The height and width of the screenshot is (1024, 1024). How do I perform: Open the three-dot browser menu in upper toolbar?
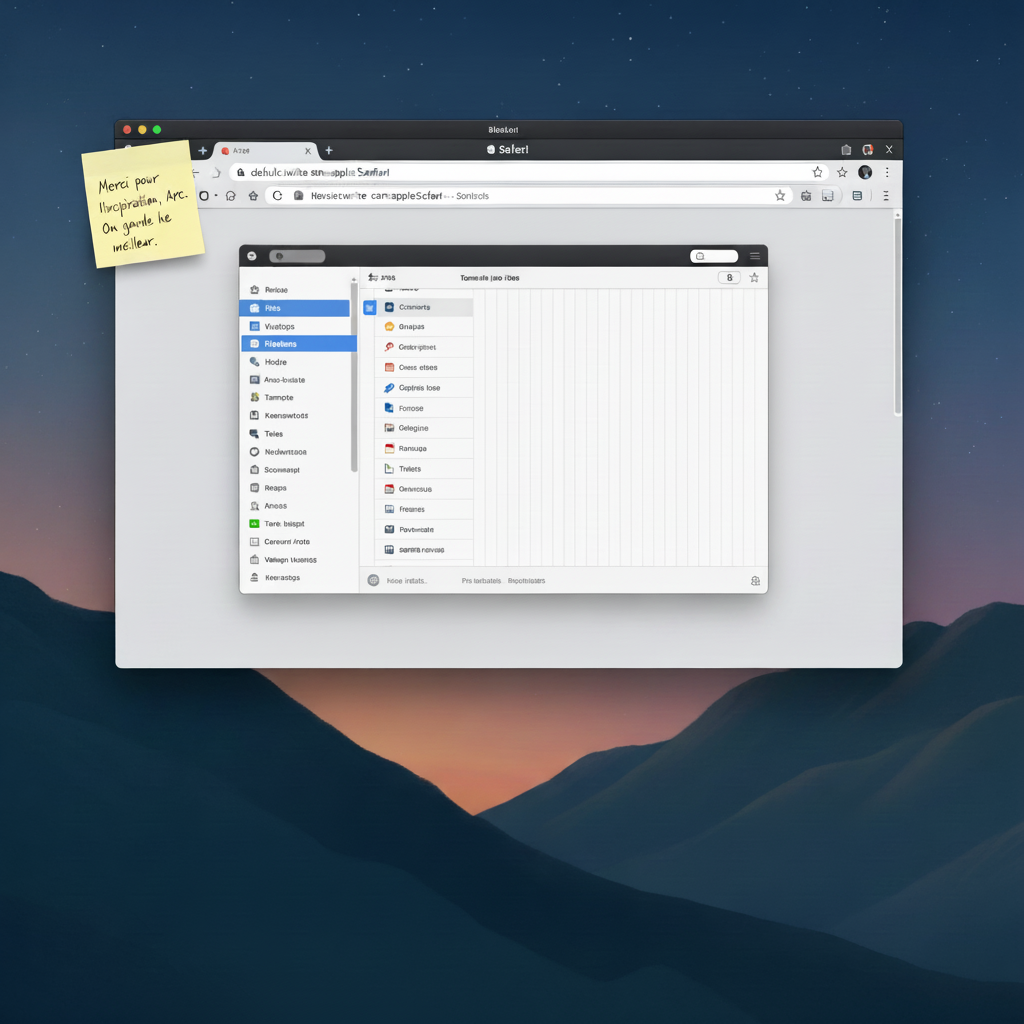click(x=886, y=172)
